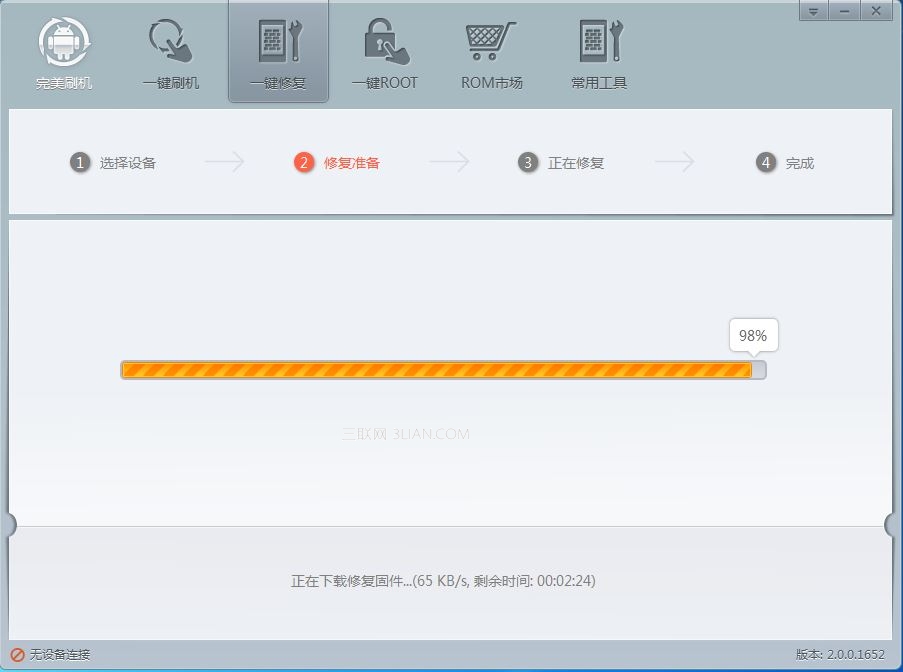Click the 版本: 2.0.0.1652 version text
The height and width of the screenshot is (672, 903).
coord(840,655)
